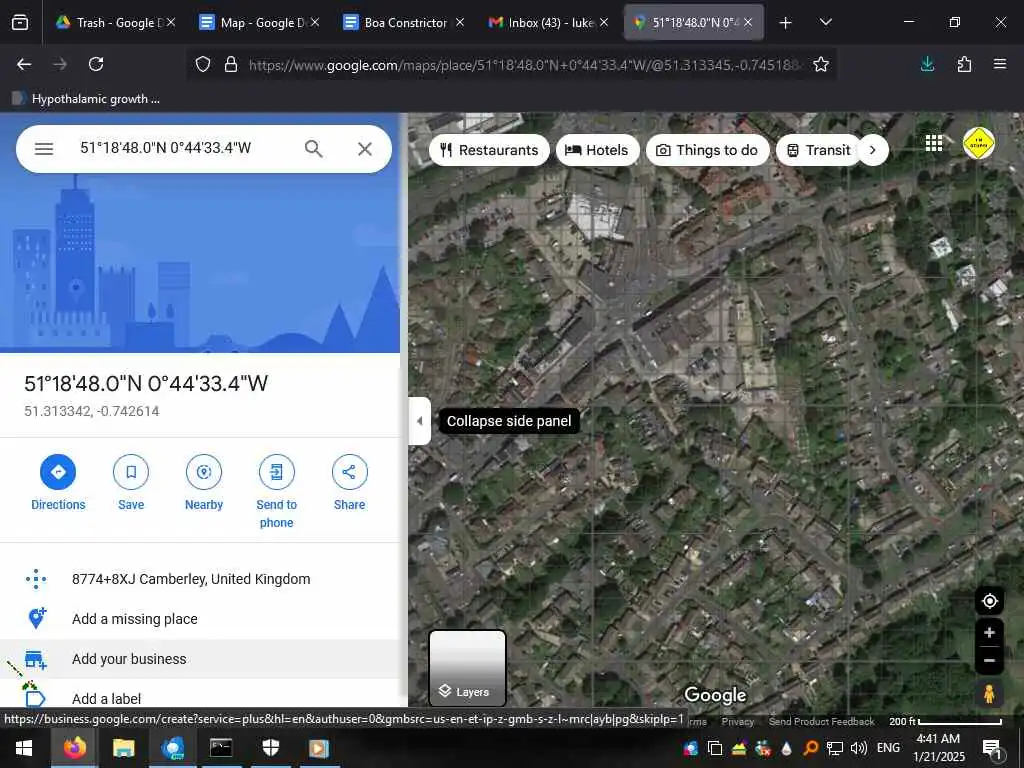The height and width of the screenshot is (768, 1024).
Task: Filter map by Restaurants
Action: (489, 150)
